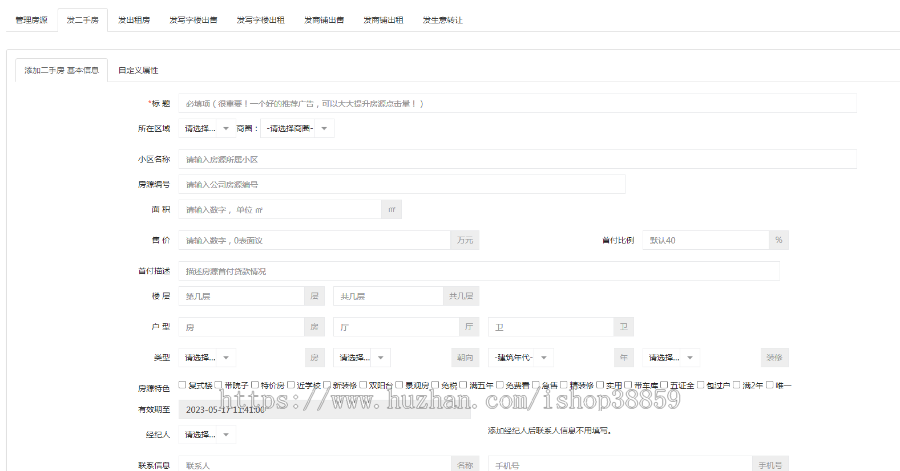Image resolution: width=900 pixels, height=471 pixels.
Task: Tick the 新装修 checkbox
Action: click(x=327, y=385)
